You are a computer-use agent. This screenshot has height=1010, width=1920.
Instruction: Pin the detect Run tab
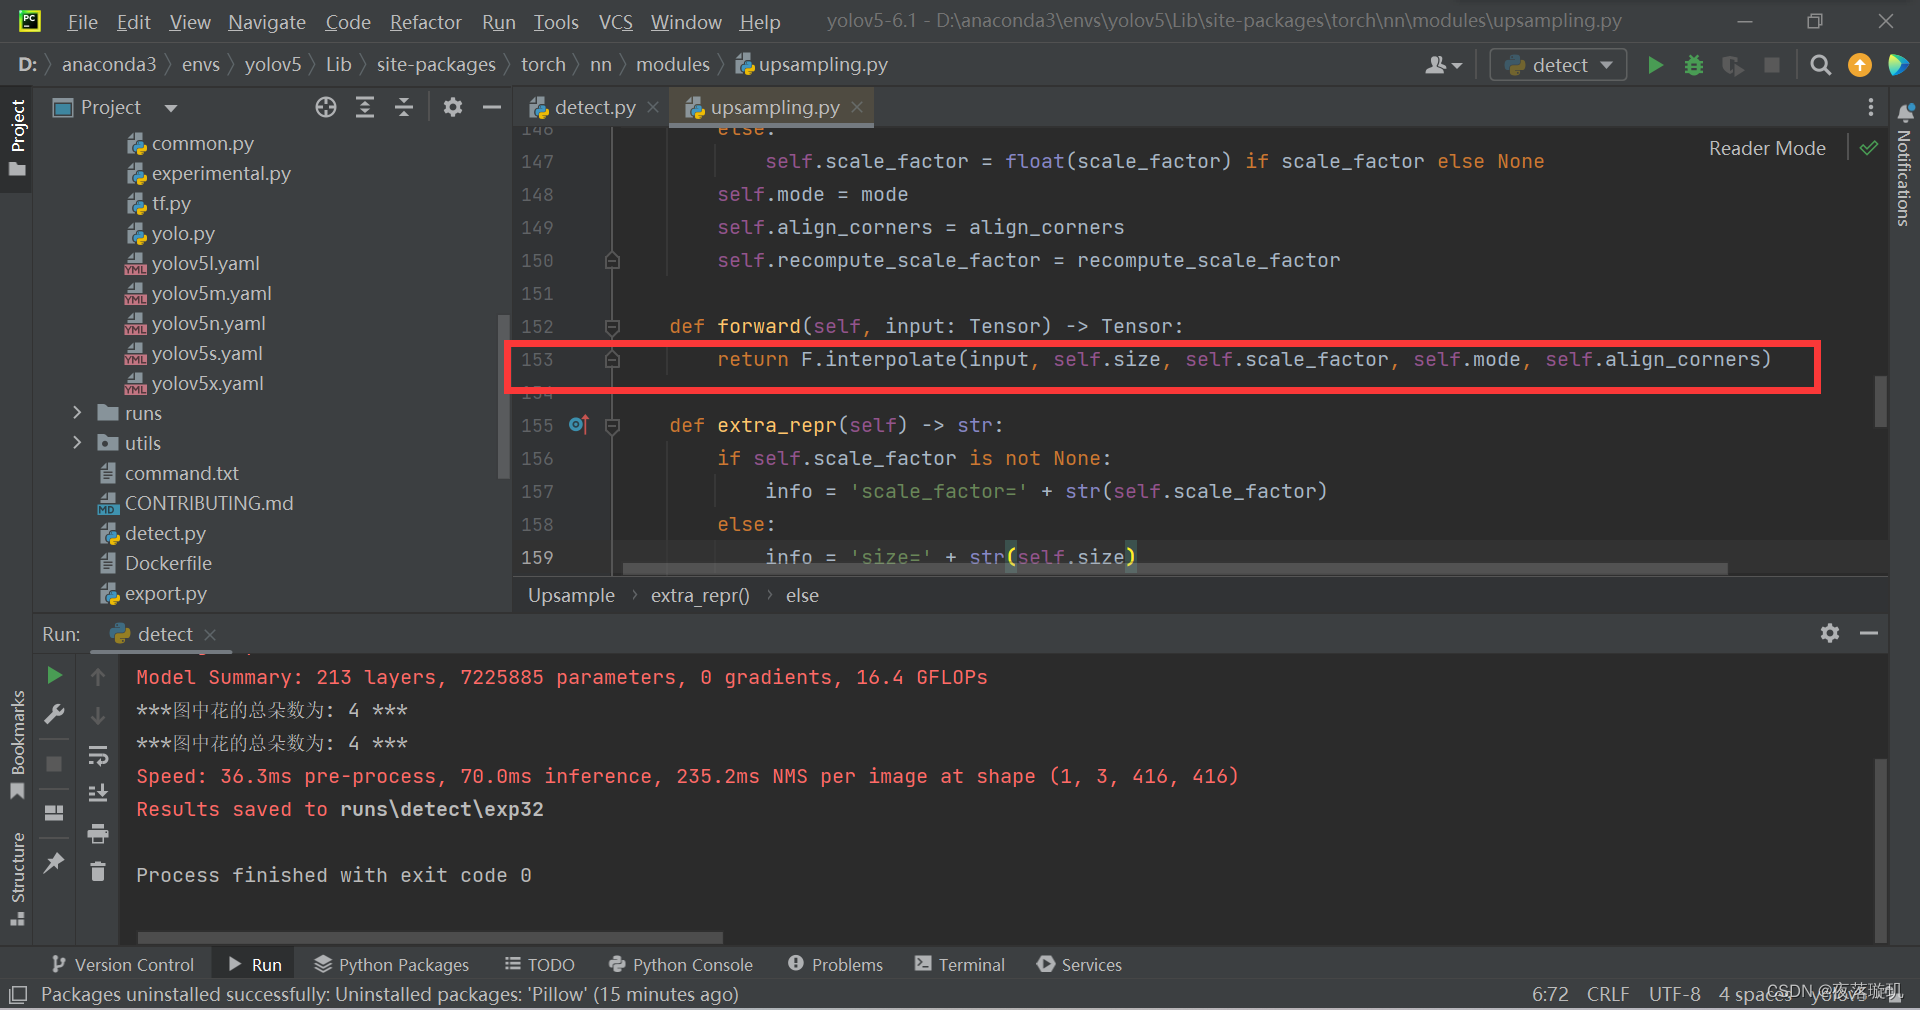coord(54,862)
